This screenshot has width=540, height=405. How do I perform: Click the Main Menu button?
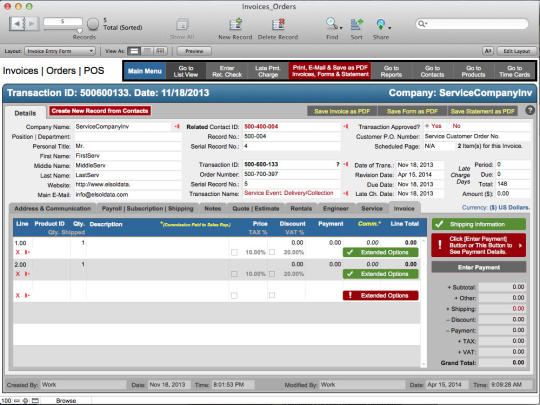145,71
